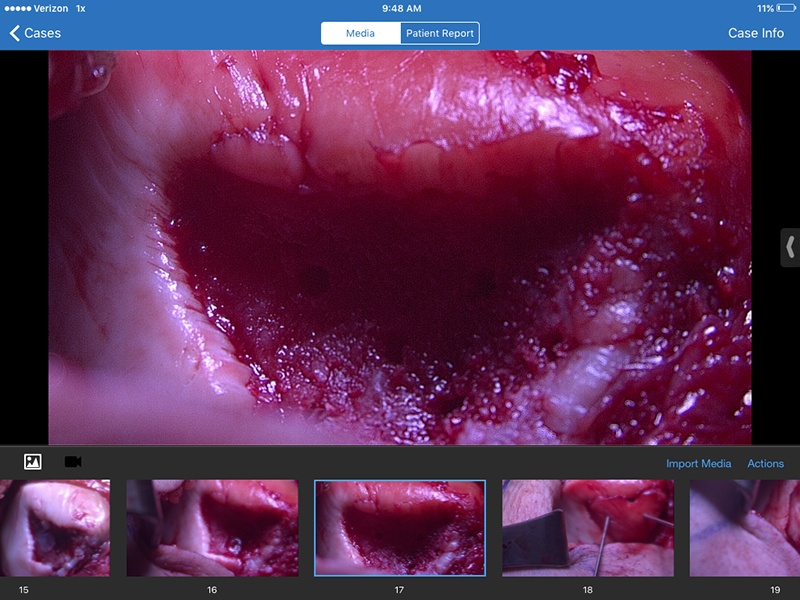Image resolution: width=800 pixels, height=600 pixels.
Task: Switch to the Patient Report tab
Action: click(x=440, y=33)
